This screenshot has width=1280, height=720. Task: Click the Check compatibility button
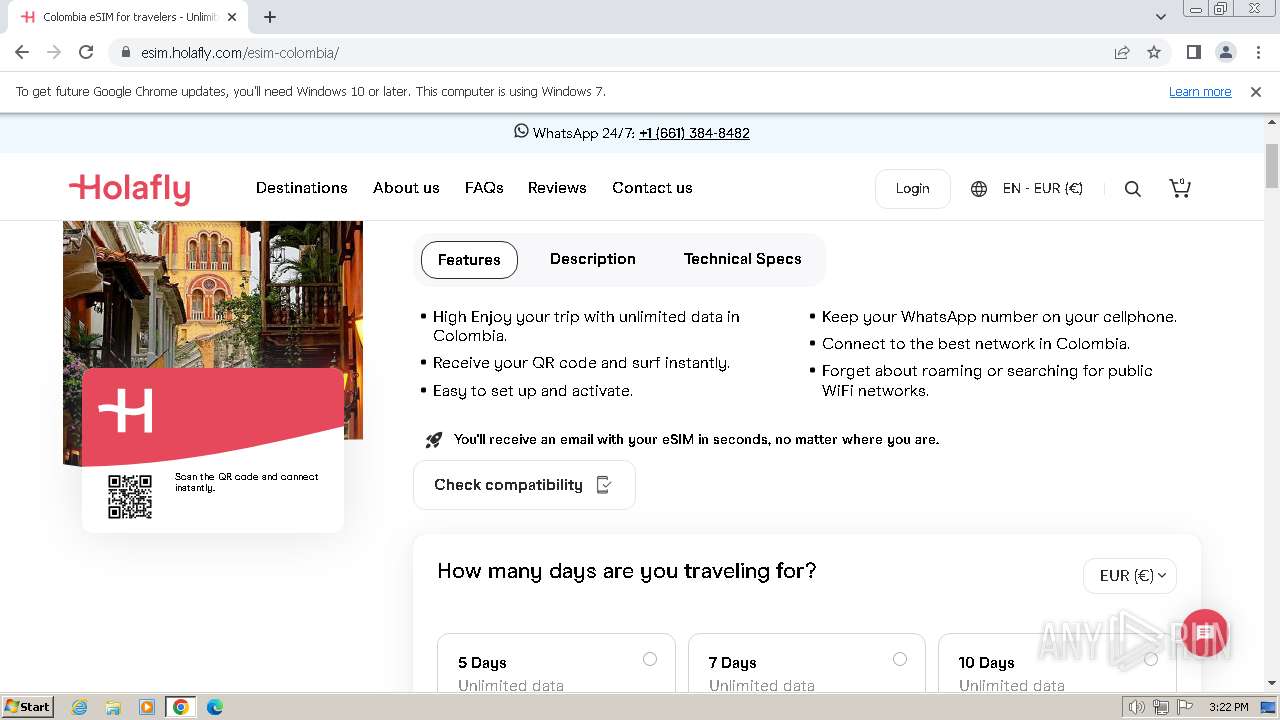(x=524, y=485)
